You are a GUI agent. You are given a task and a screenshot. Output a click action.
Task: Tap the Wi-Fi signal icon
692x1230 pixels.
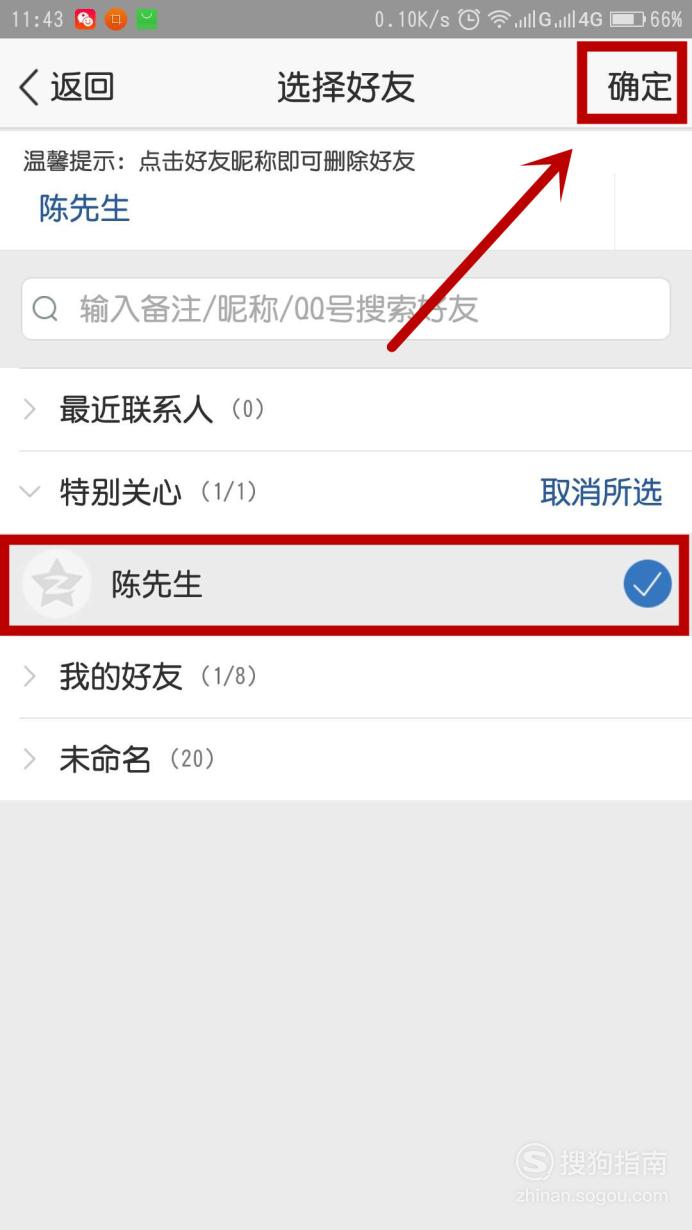(499, 19)
